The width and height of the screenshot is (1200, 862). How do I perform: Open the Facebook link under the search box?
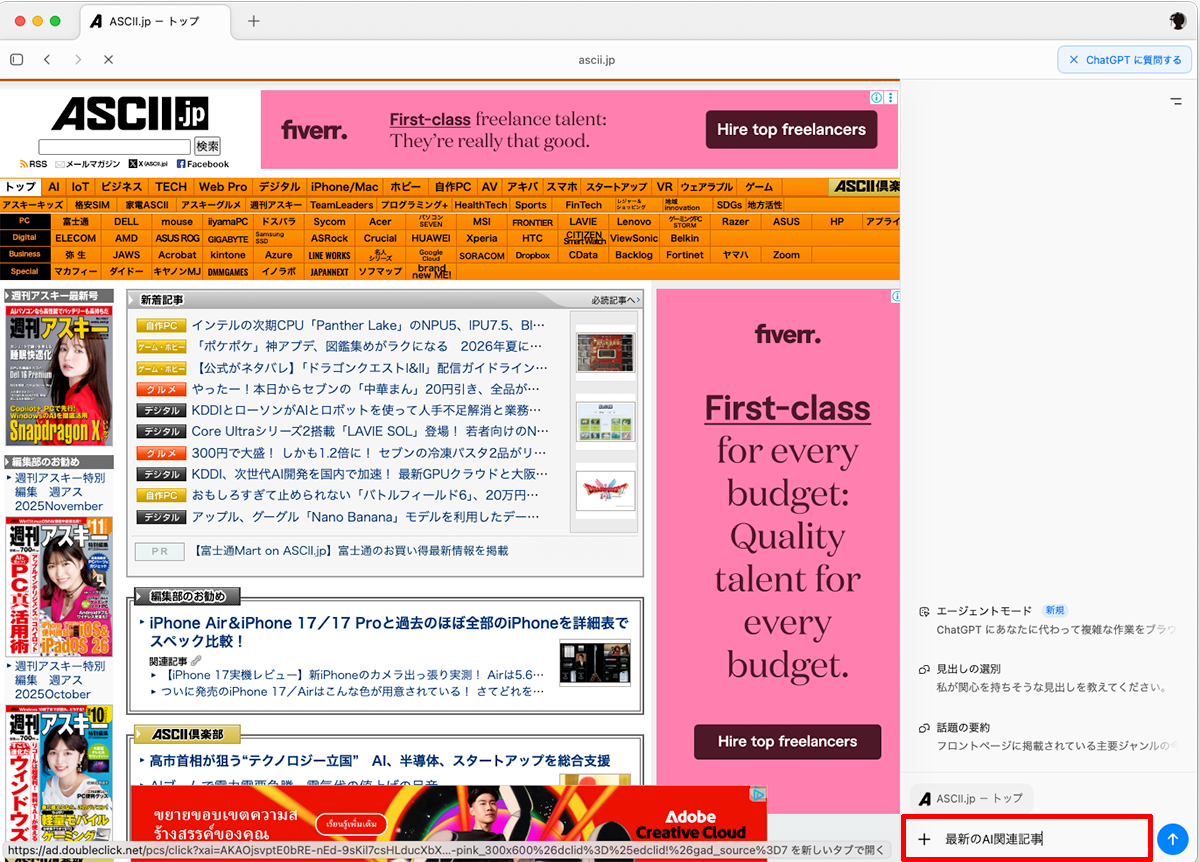(x=203, y=164)
